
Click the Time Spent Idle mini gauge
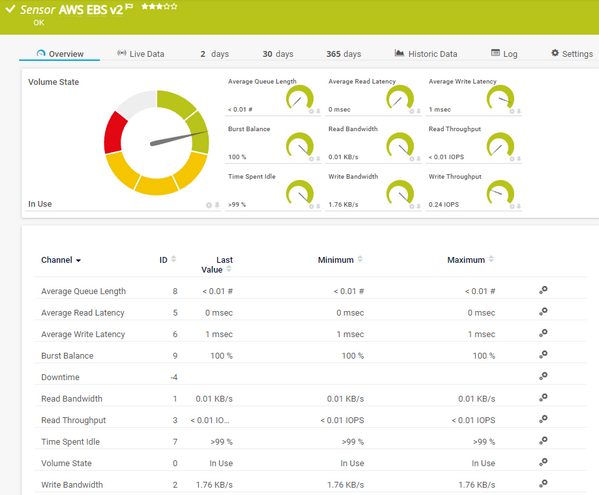pyautogui.click(x=300, y=193)
